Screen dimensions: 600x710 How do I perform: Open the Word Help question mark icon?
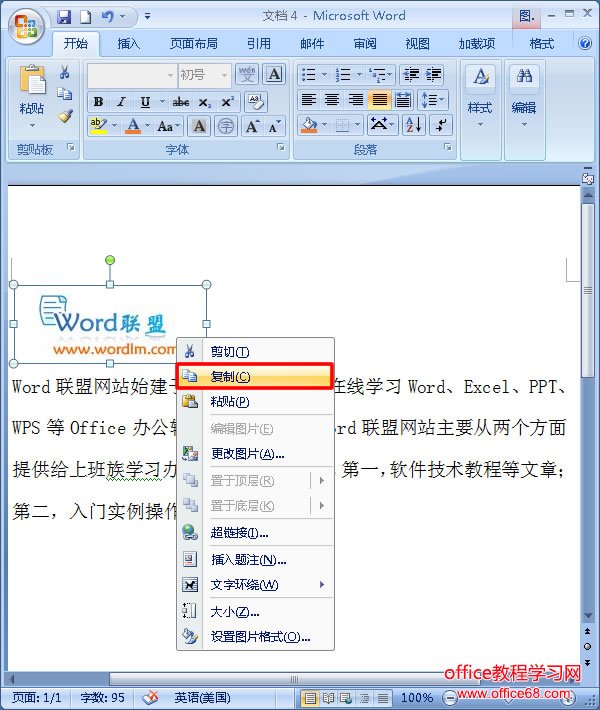click(585, 44)
